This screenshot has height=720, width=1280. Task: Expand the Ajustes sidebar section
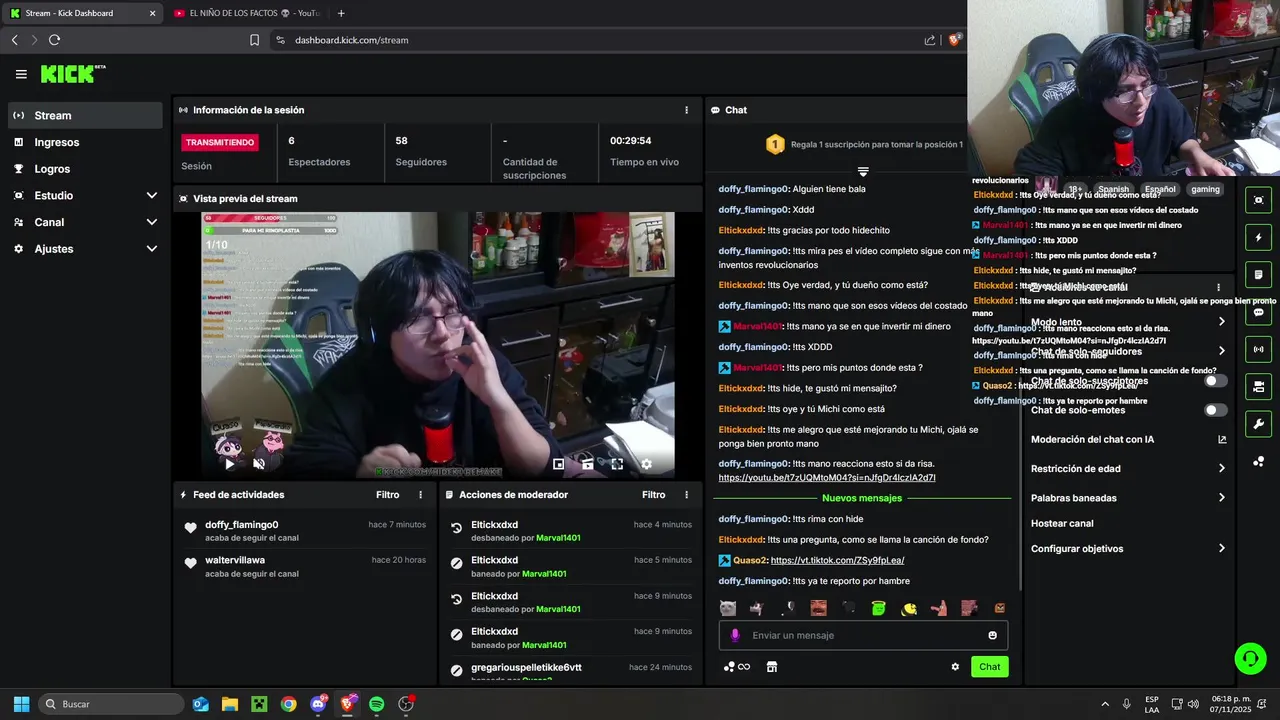click(x=85, y=249)
